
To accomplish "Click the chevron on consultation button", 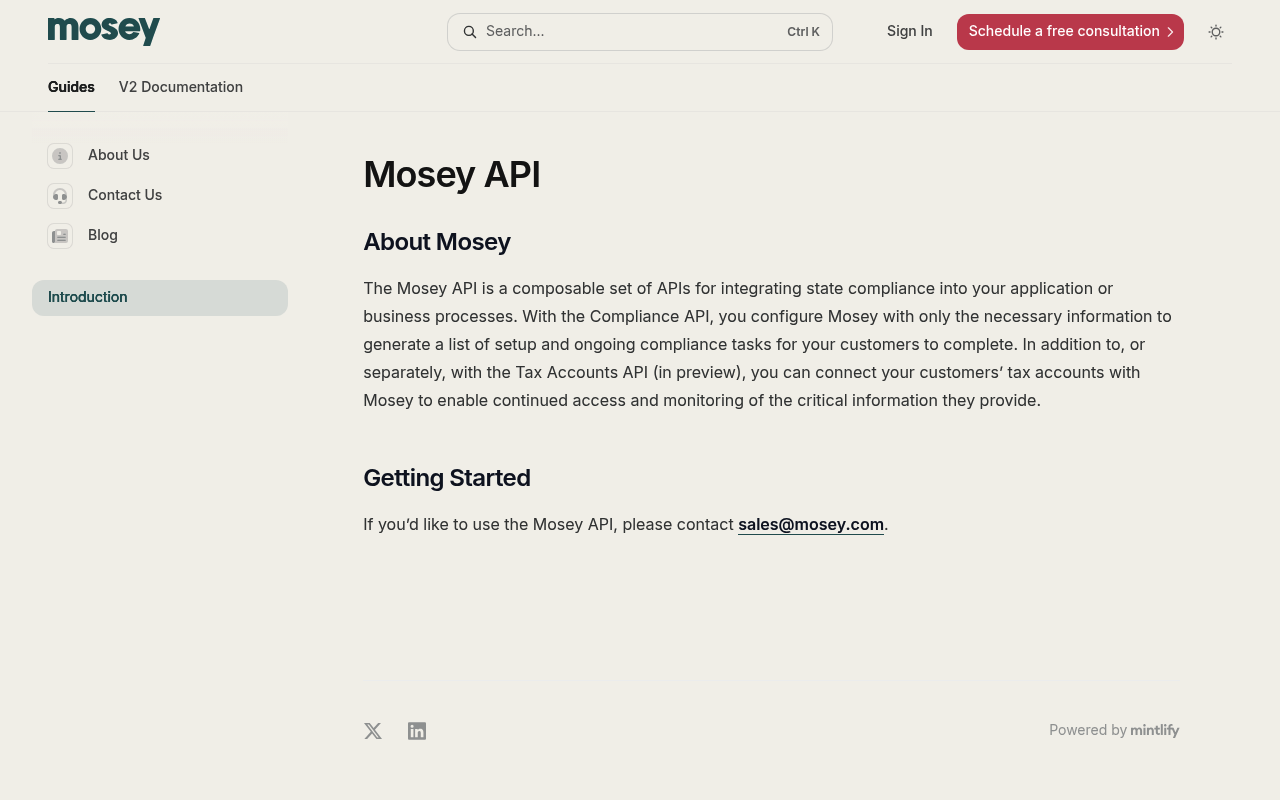I will (x=1170, y=32).
